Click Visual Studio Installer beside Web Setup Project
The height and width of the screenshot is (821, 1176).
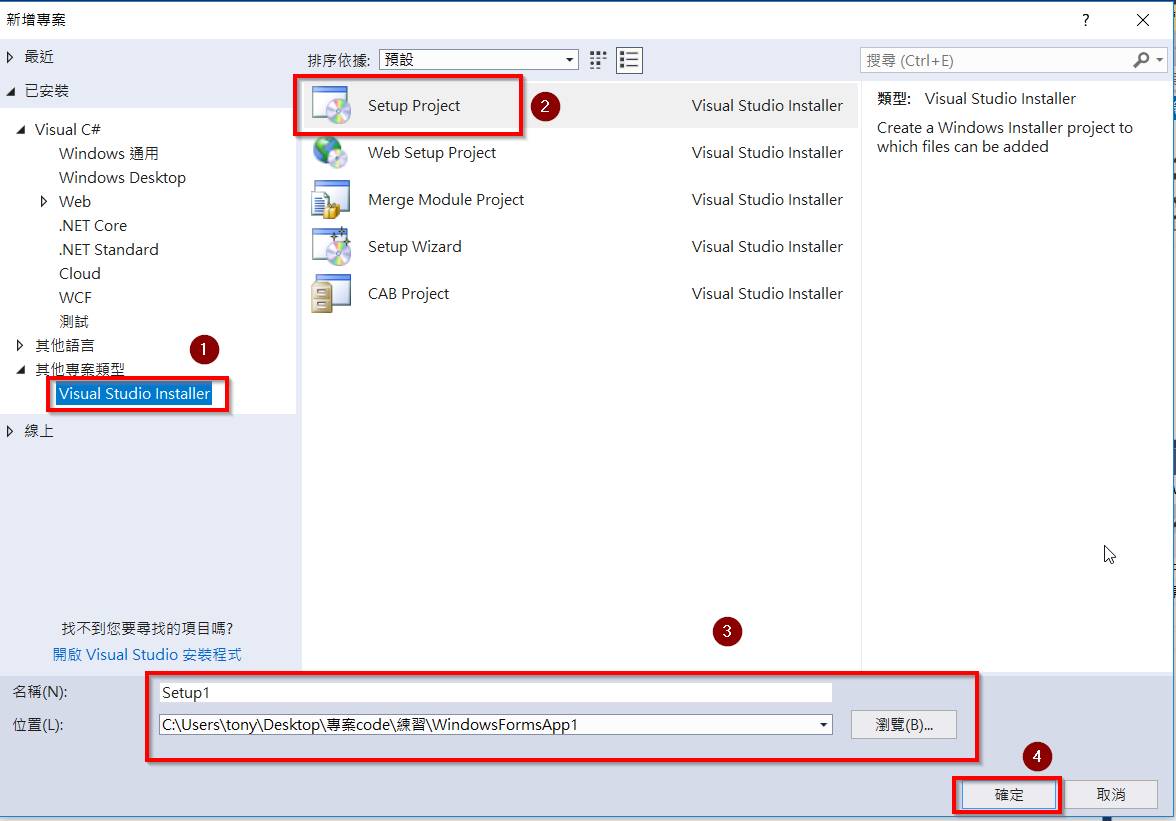pos(767,152)
